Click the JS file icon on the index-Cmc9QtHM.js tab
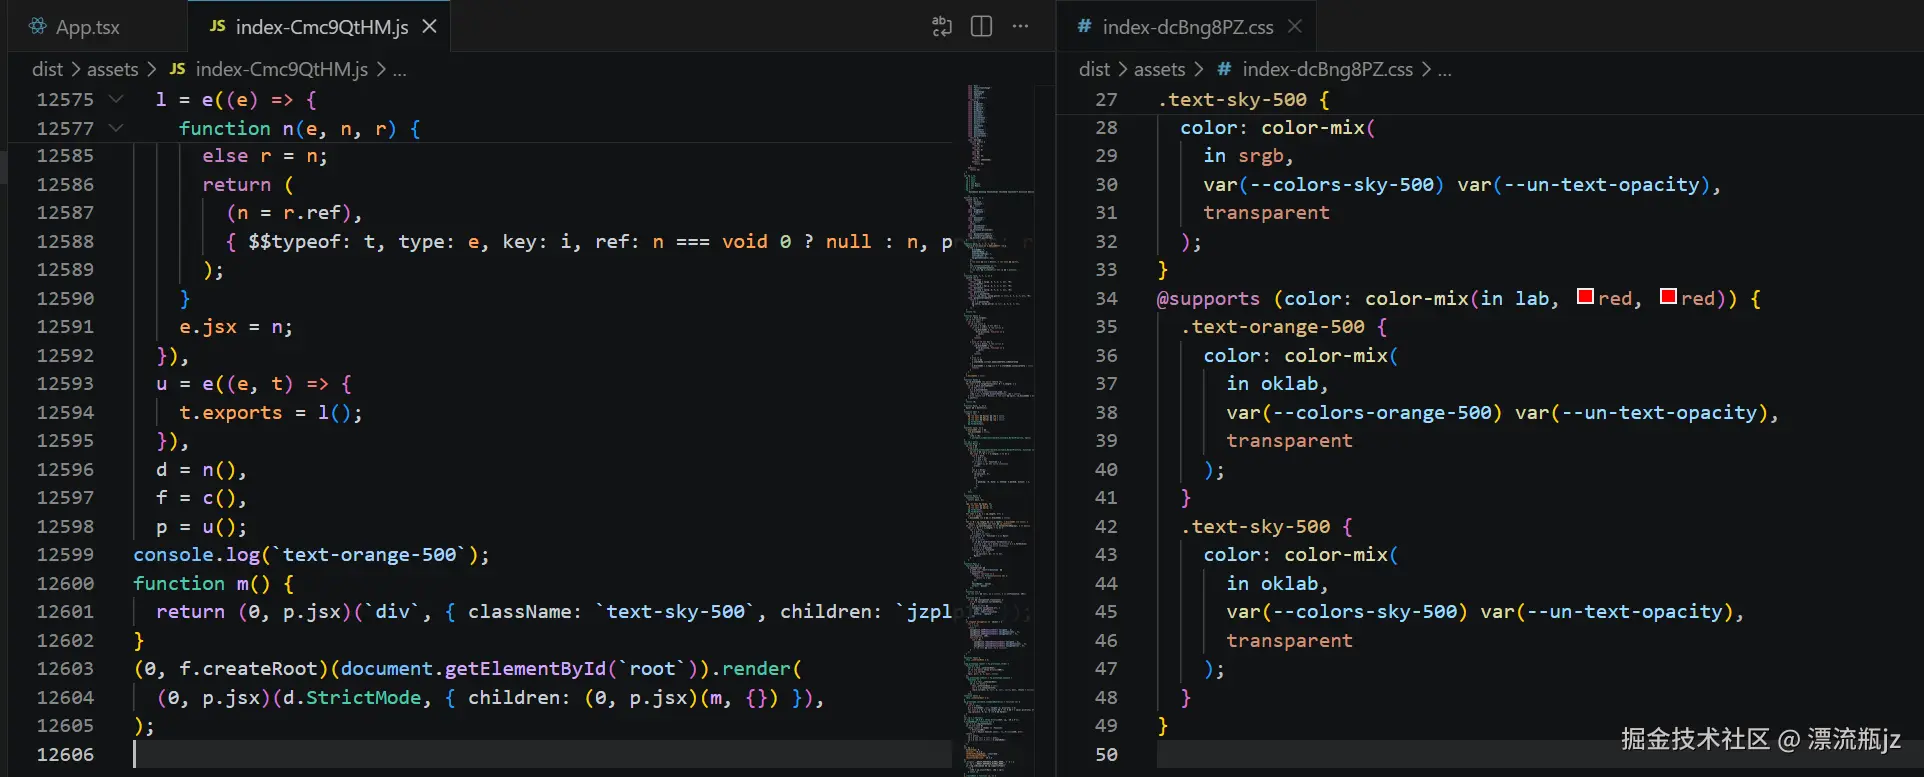Viewport: 1924px width, 777px height. [x=217, y=27]
